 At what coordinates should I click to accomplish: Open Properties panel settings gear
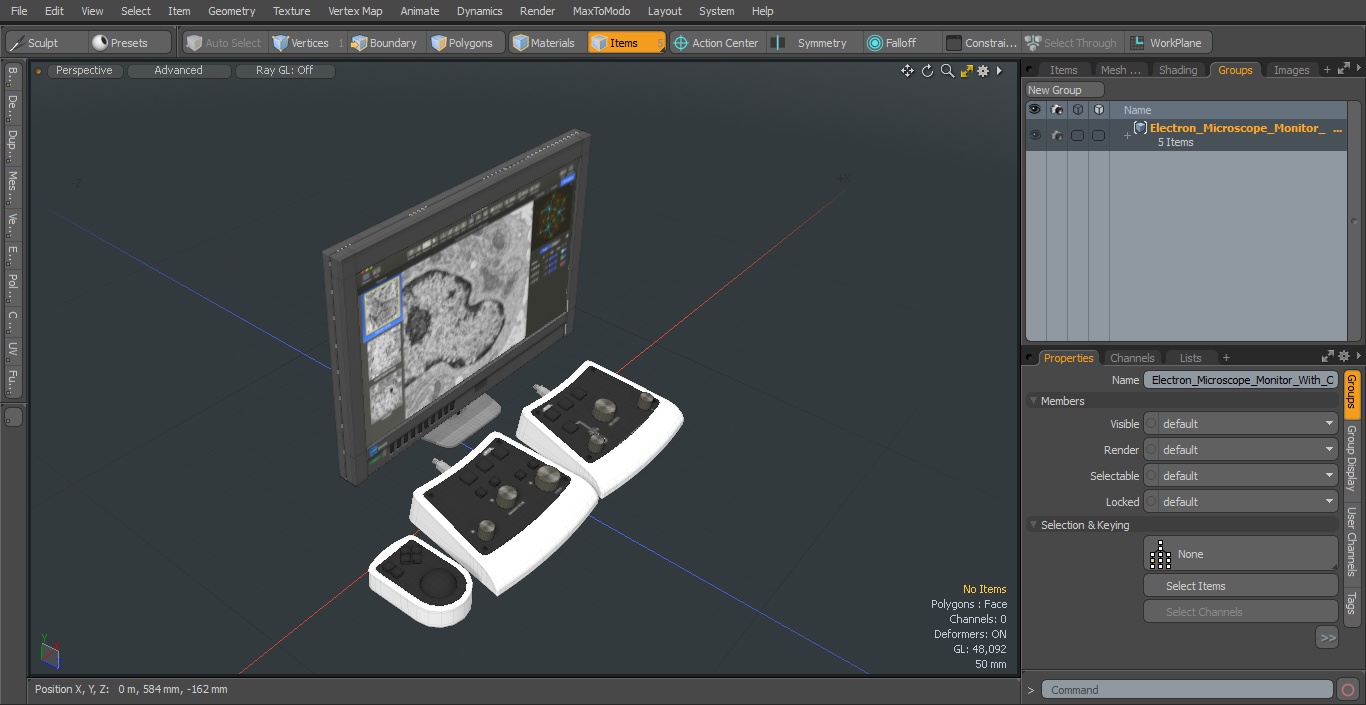[x=1344, y=357]
